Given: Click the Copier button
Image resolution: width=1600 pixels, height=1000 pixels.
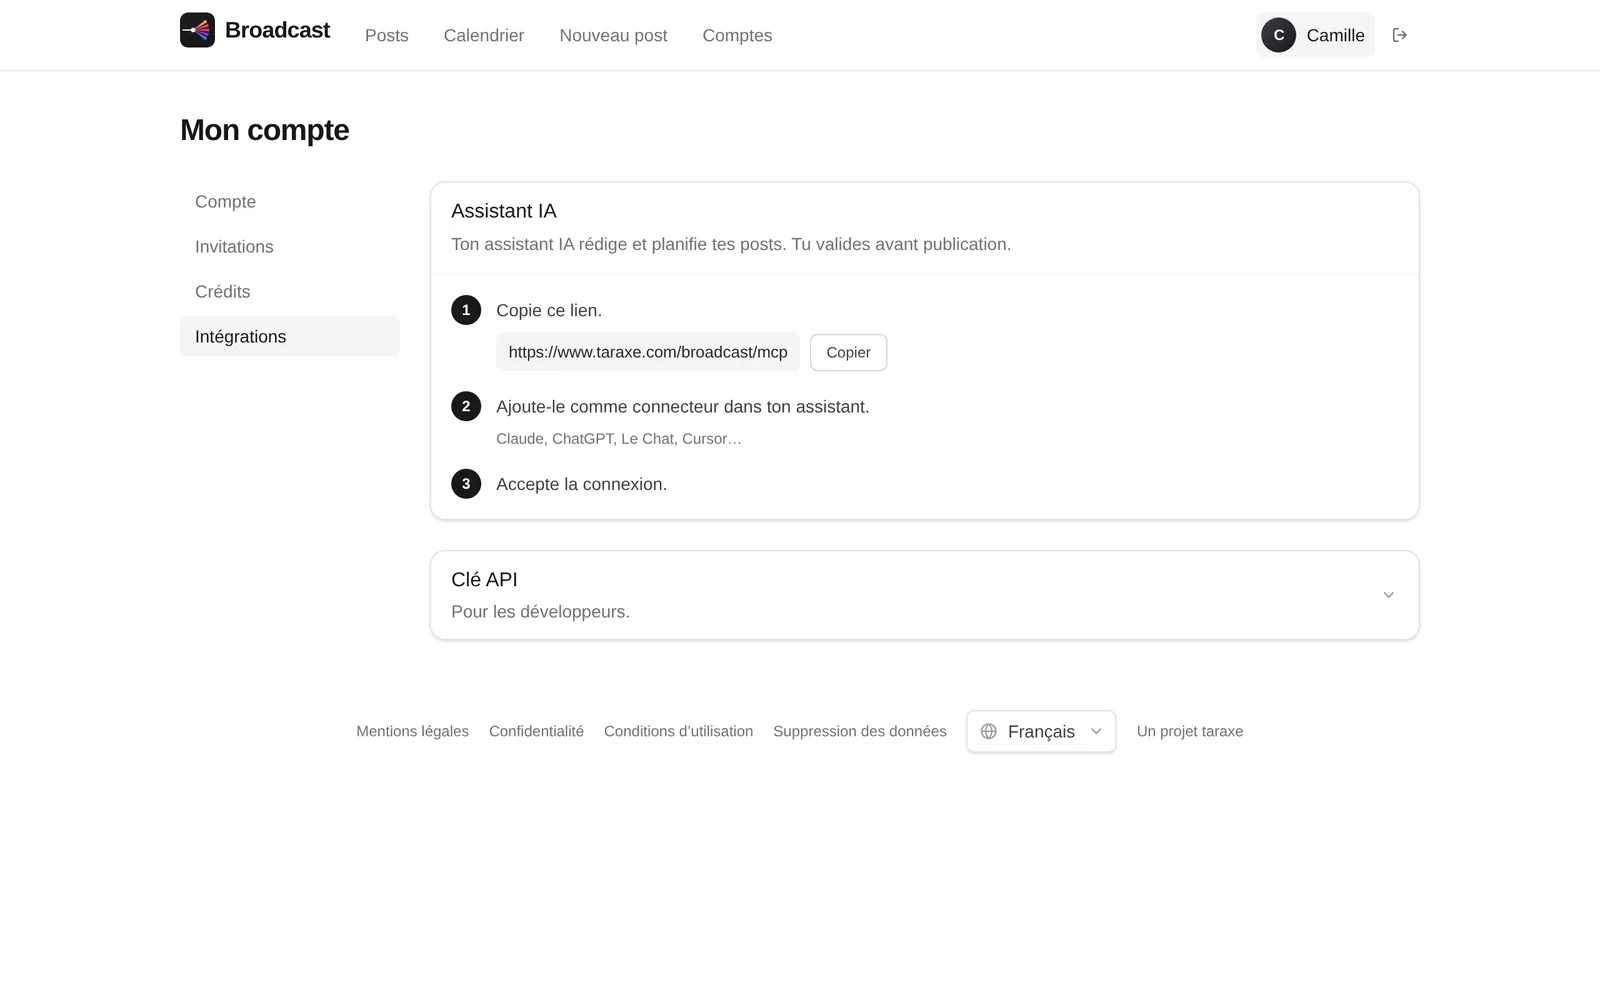Looking at the screenshot, I should 848,352.
